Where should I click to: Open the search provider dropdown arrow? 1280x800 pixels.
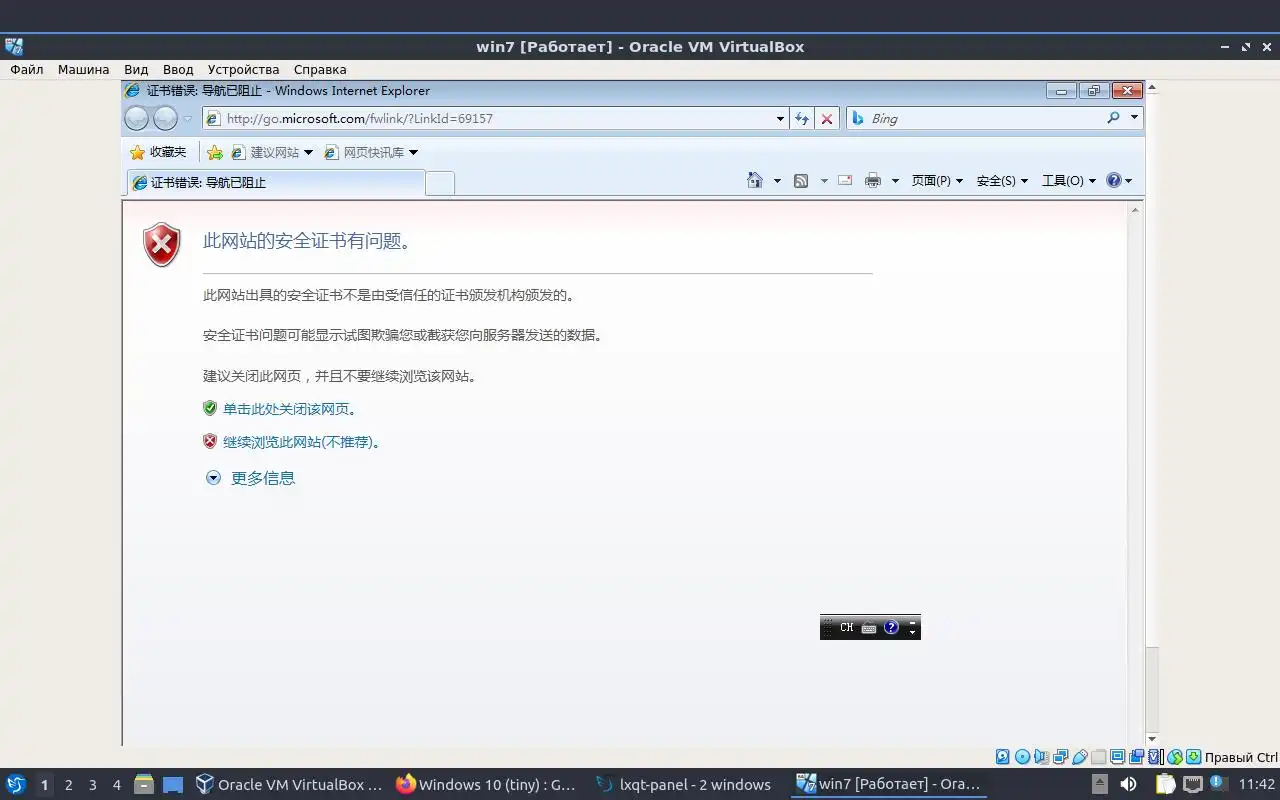click(1134, 118)
